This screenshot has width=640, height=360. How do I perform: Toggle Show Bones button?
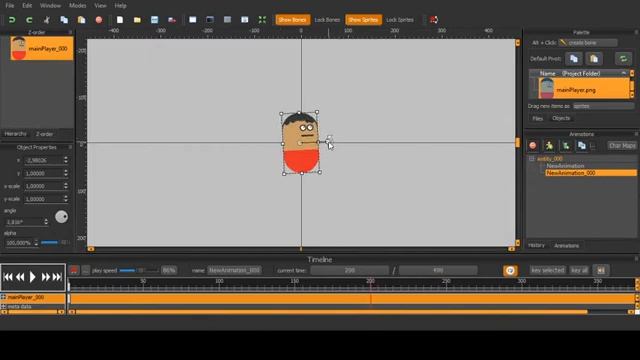point(292,20)
